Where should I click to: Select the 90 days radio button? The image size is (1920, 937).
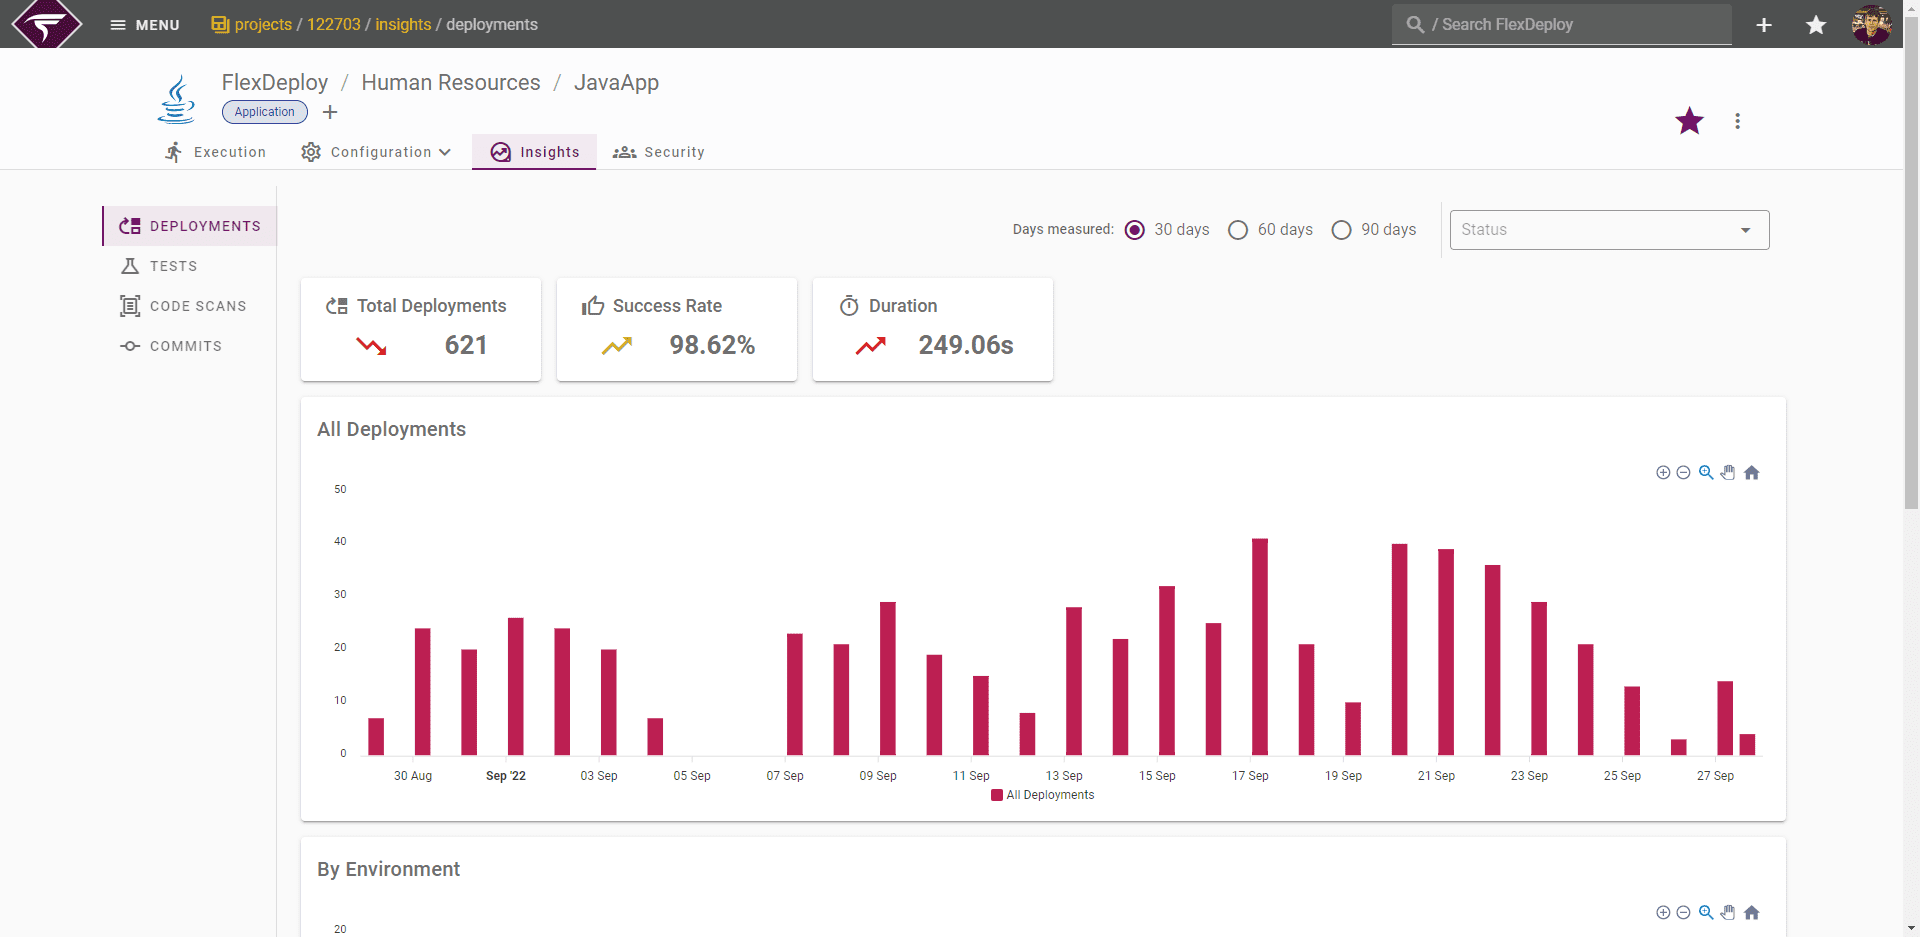click(1341, 230)
